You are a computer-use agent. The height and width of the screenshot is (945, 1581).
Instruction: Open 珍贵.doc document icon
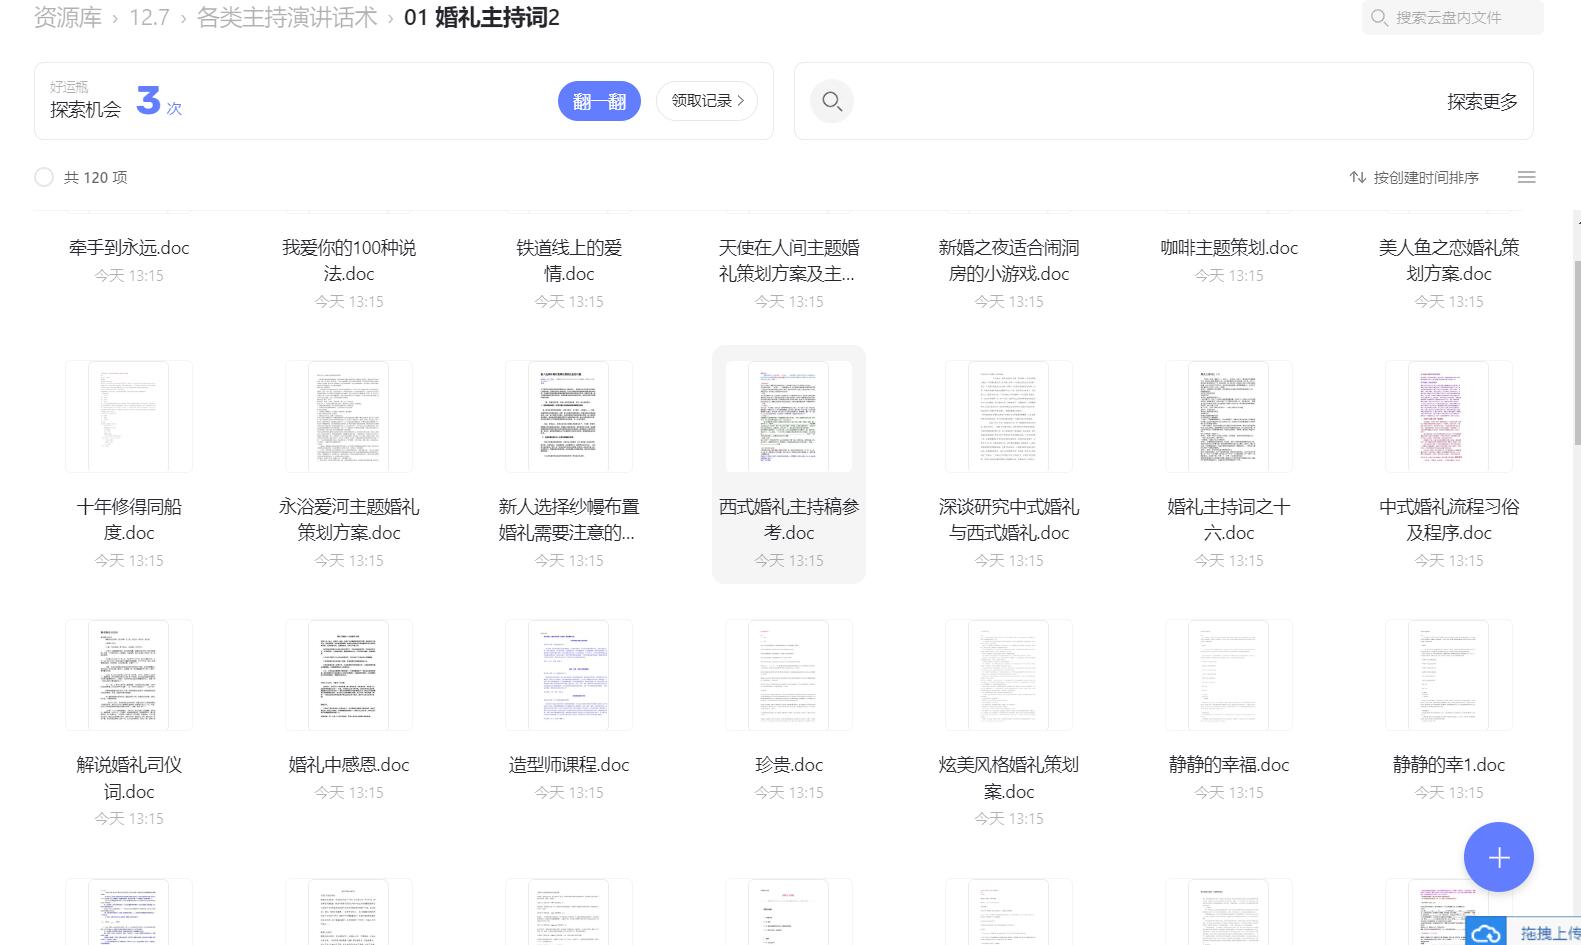pos(788,675)
